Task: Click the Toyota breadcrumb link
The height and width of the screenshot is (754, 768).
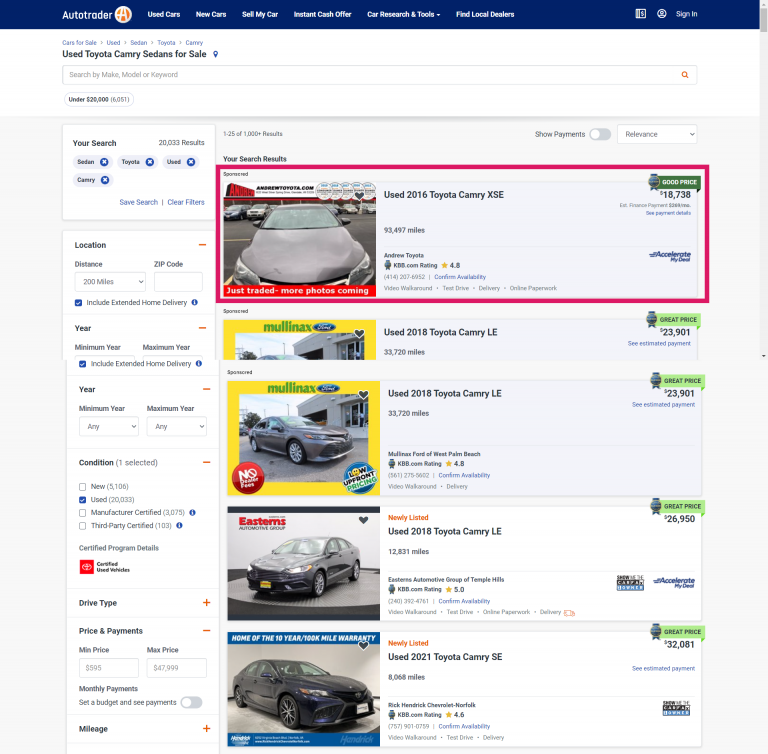Action: pos(166,43)
